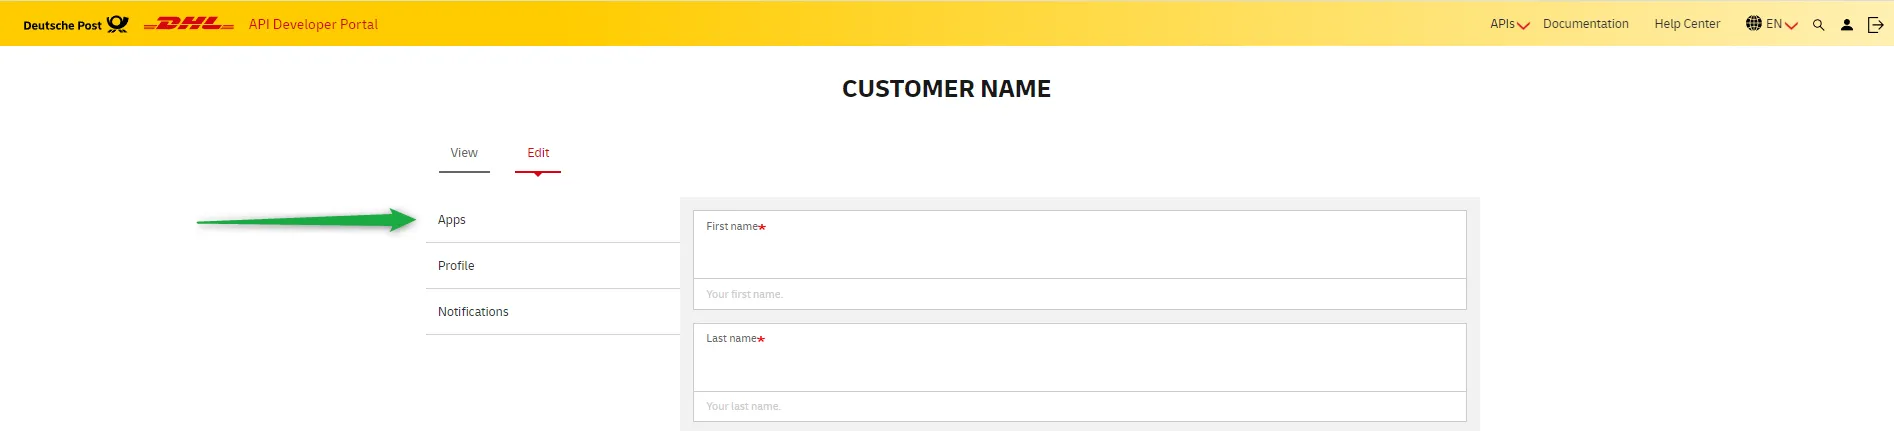
Task: Open the API Developer Portal home link
Action: pyautogui.click(x=313, y=24)
